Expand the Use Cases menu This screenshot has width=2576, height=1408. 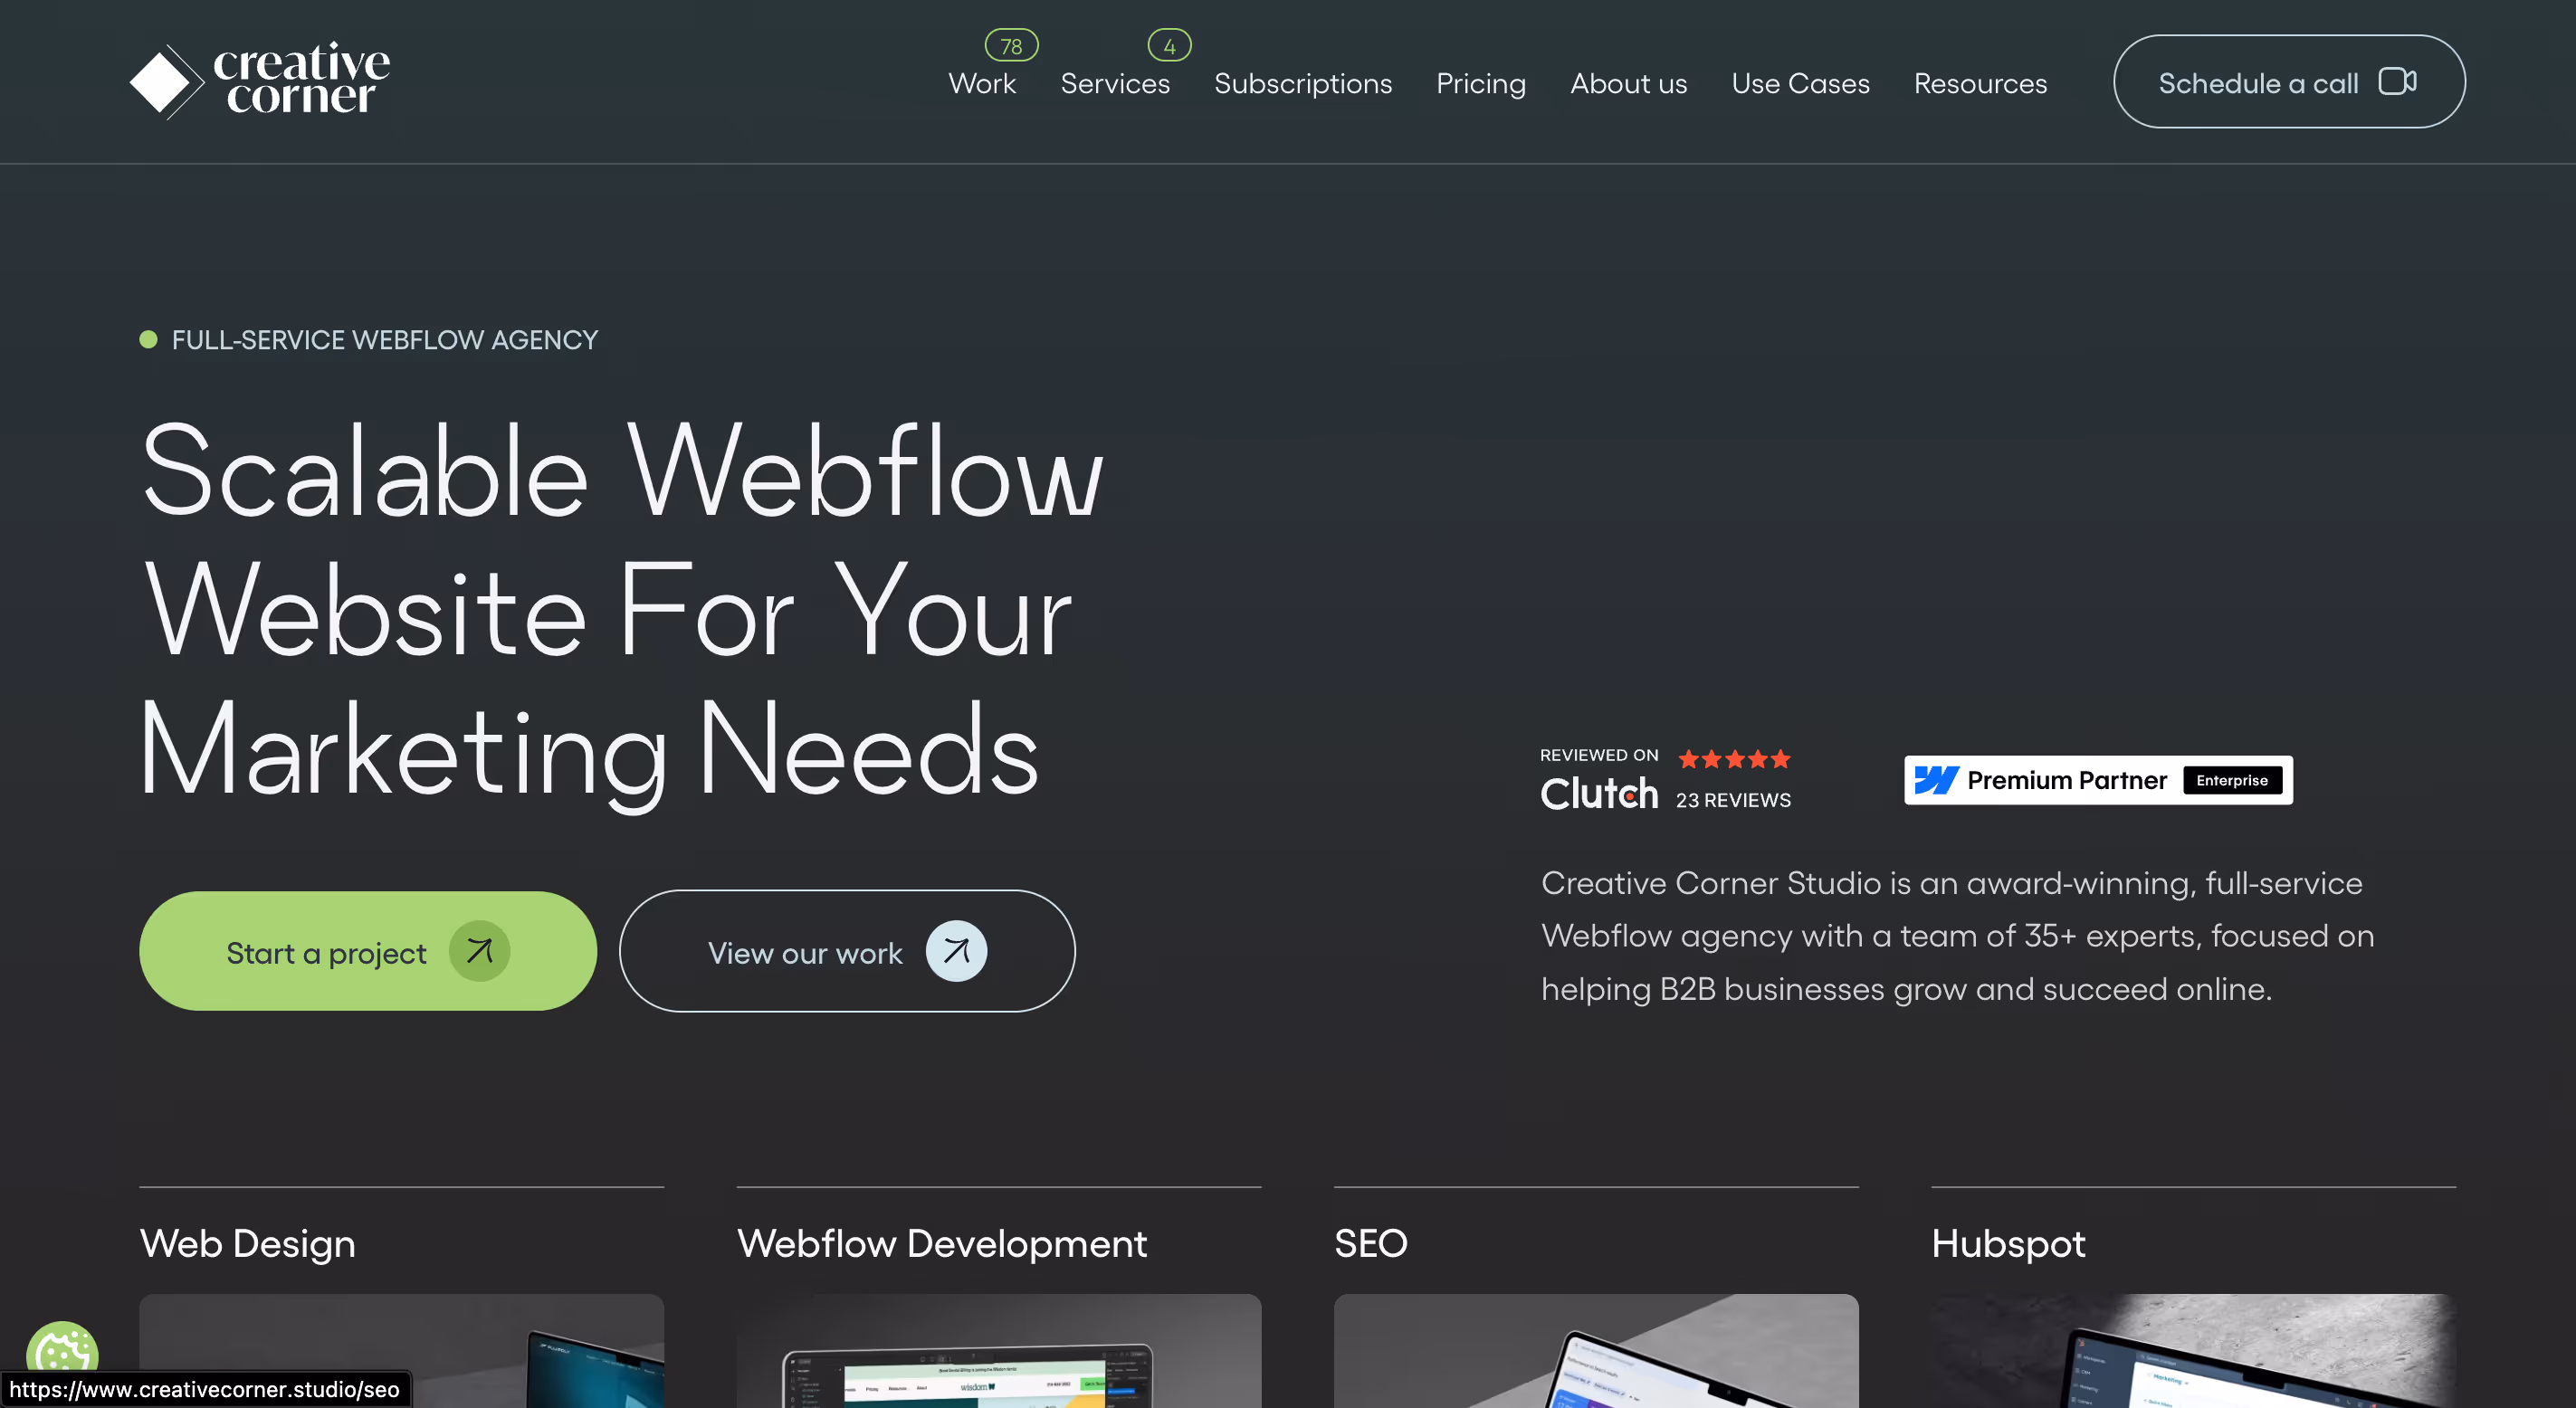click(x=1799, y=84)
